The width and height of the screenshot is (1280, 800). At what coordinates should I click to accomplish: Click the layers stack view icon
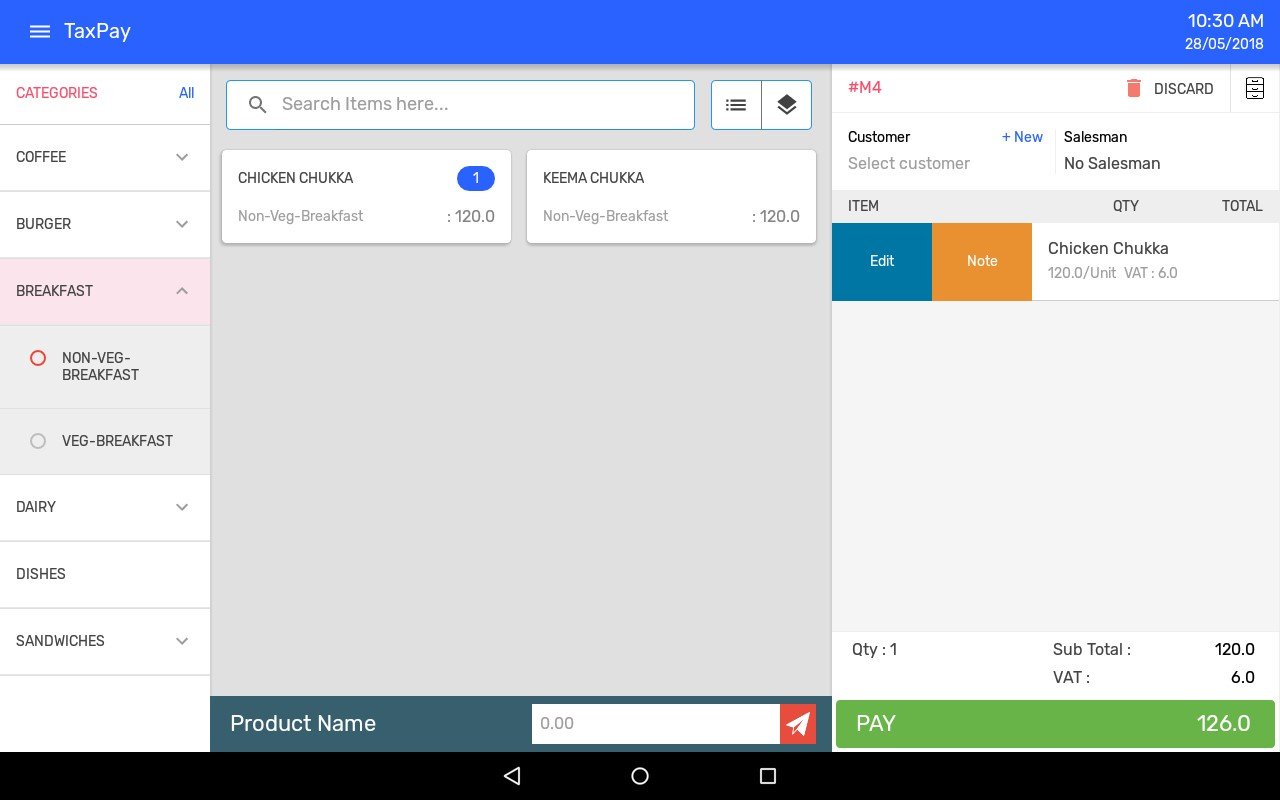point(786,105)
